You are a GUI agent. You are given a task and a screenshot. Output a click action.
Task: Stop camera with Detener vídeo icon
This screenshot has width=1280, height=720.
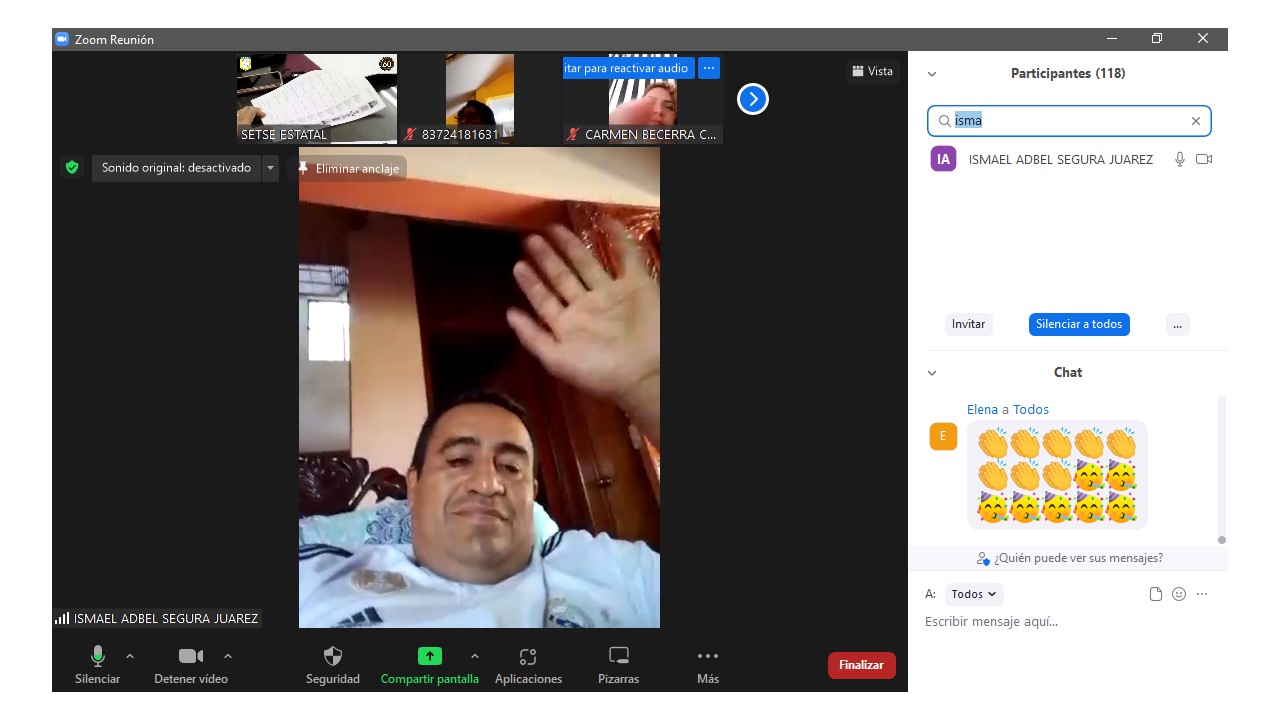191,657
